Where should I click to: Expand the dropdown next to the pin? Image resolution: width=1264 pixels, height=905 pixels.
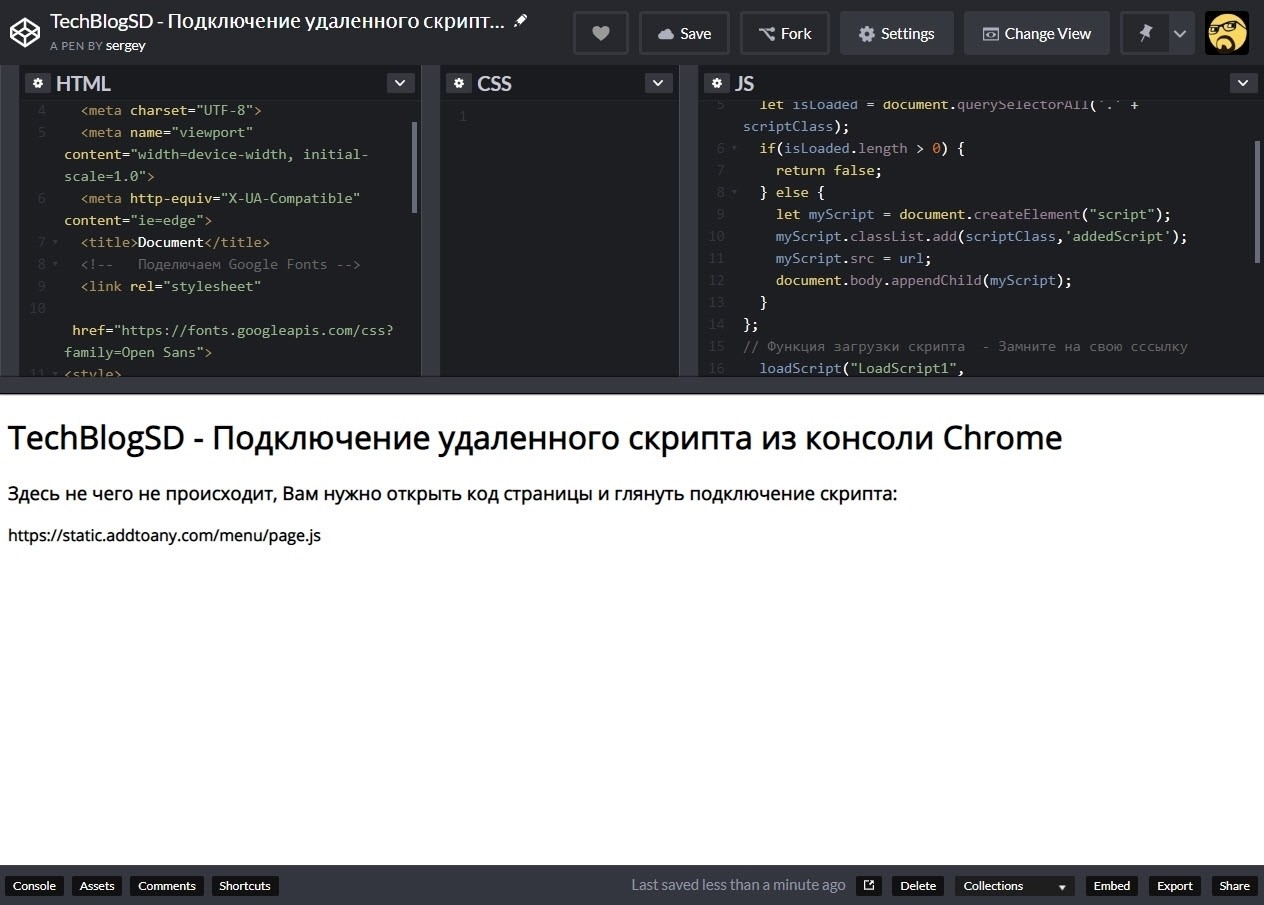pyautogui.click(x=1180, y=33)
